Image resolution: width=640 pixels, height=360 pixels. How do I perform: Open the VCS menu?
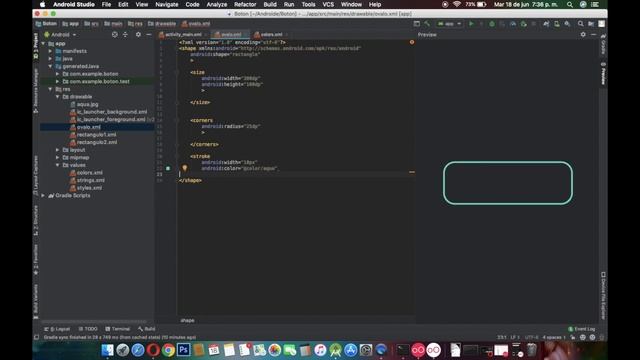point(328,4)
